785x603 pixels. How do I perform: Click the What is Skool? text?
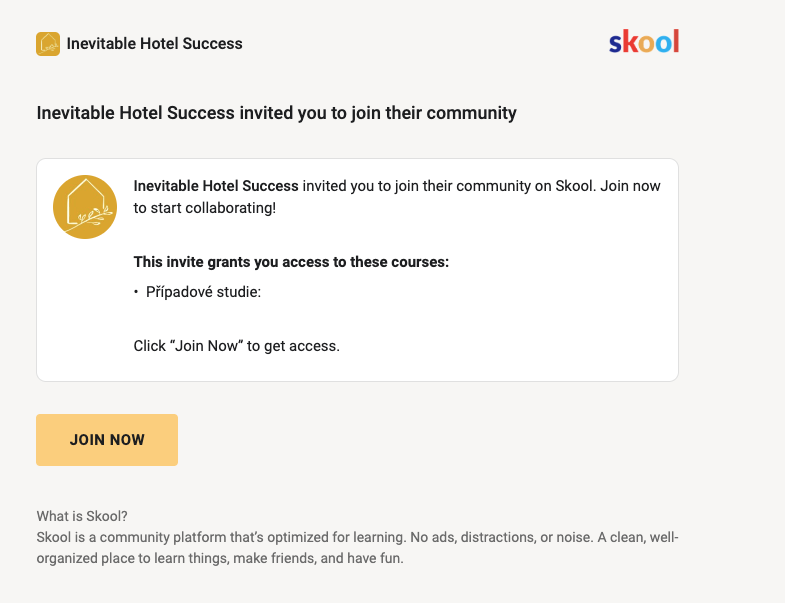coord(82,516)
